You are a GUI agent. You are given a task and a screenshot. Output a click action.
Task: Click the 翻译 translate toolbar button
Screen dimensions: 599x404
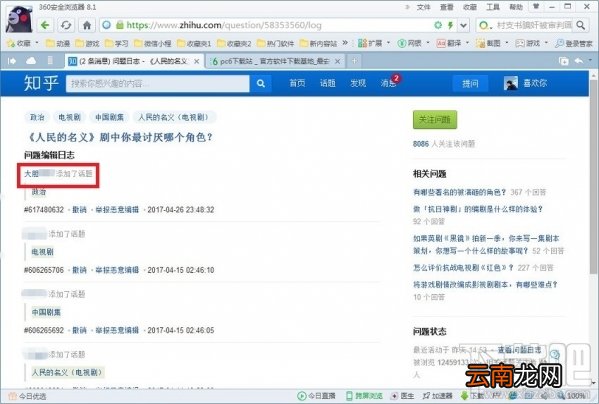click(449, 43)
